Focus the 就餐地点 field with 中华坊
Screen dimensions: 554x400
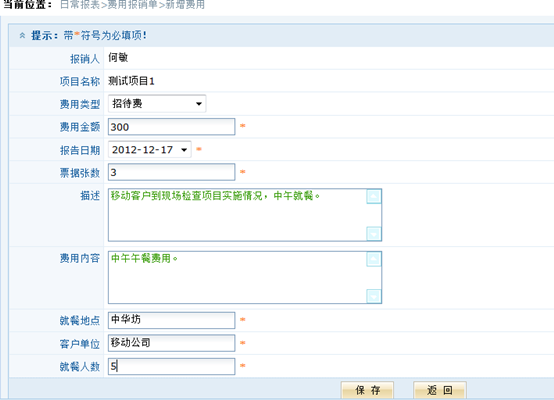tap(171, 320)
